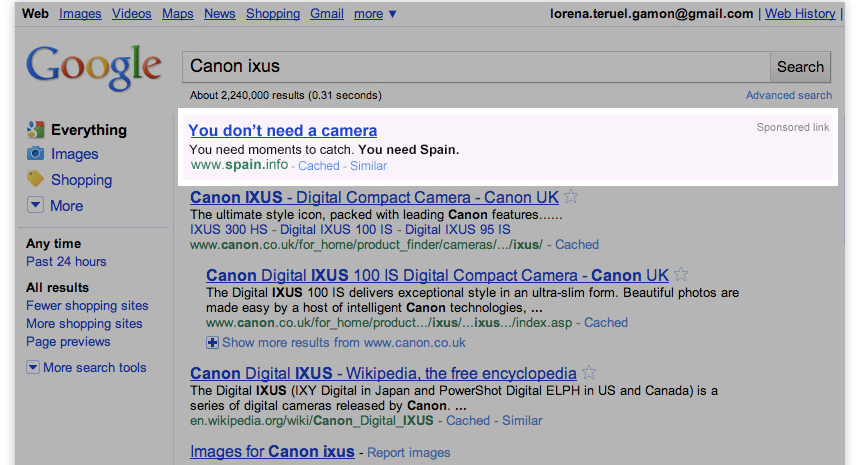Click the lorena.teruel.gamon@gmail.com account text
Screen dimensions: 860x465
click(652, 14)
